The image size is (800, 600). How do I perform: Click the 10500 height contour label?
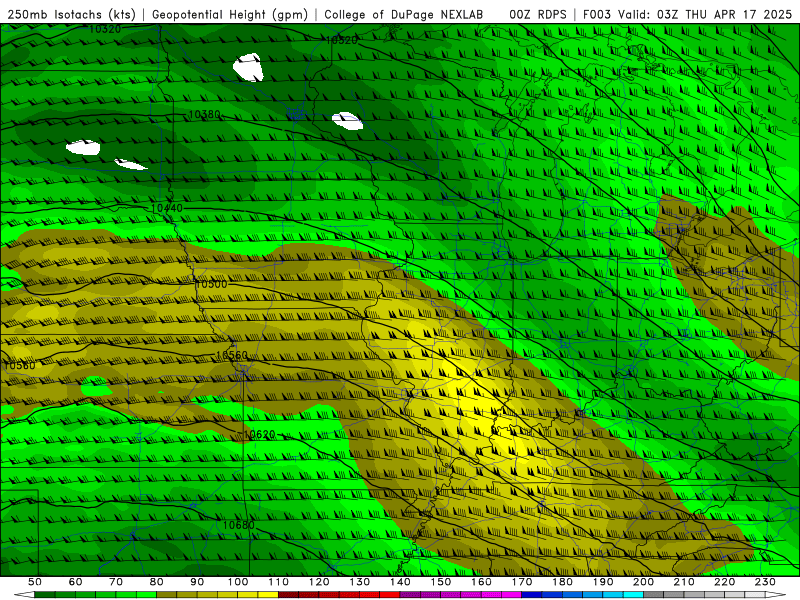click(x=211, y=284)
